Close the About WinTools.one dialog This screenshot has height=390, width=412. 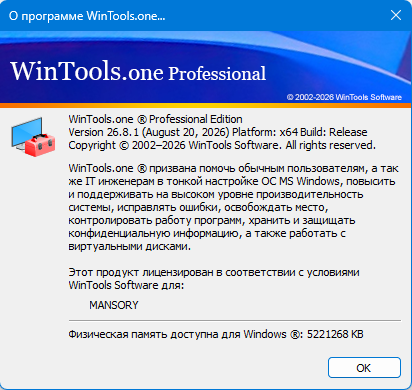tap(396, 15)
